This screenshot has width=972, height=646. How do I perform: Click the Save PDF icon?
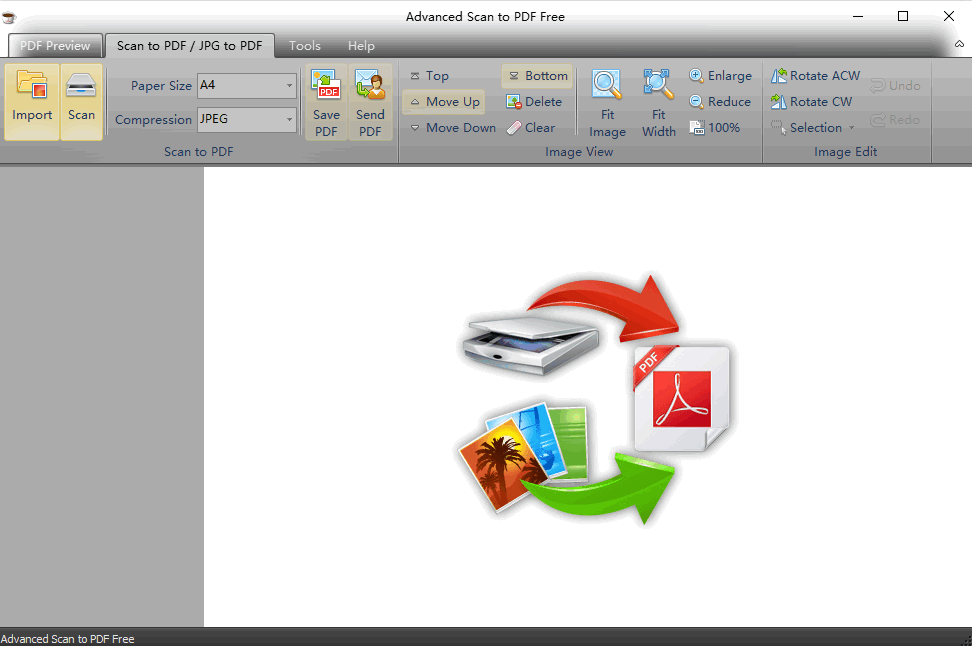(x=326, y=102)
